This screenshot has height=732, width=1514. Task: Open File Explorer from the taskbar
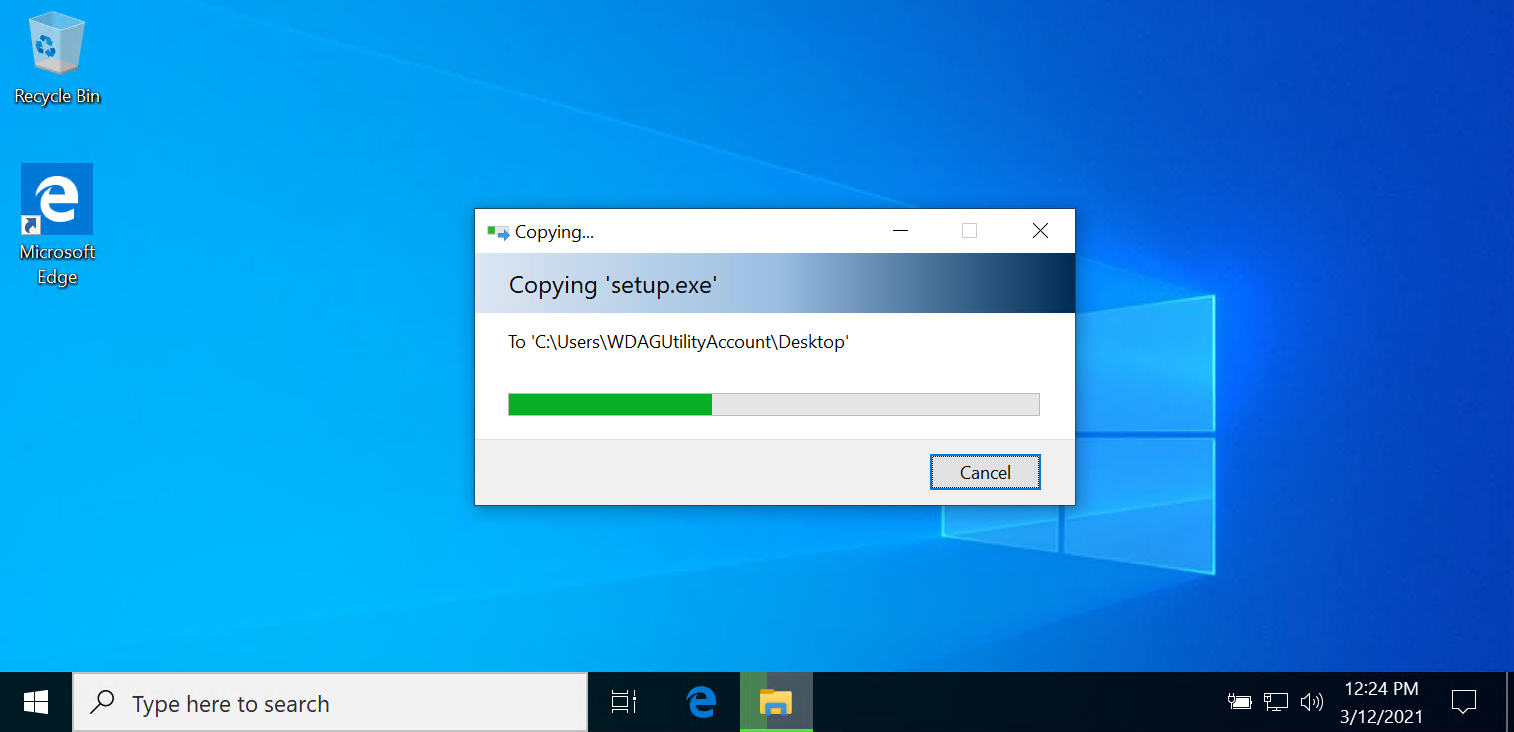point(776,703)
